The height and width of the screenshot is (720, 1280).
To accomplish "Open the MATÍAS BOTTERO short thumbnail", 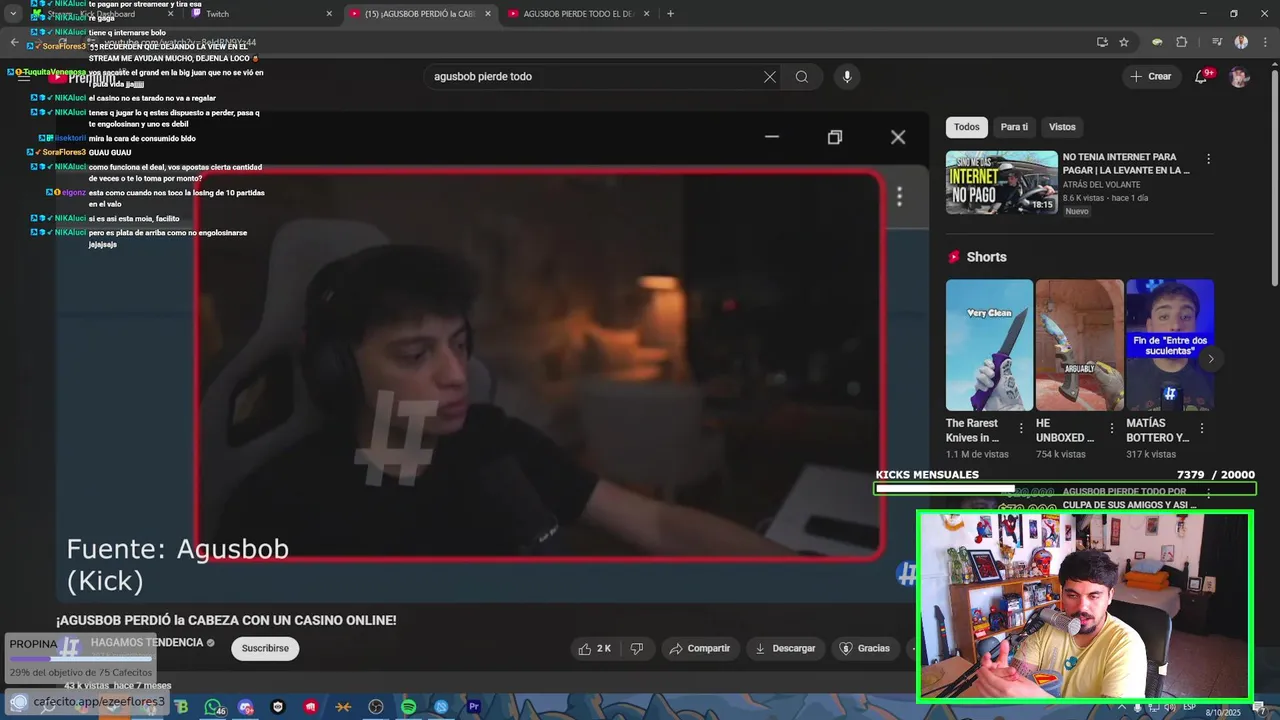I will point(1169,345).
